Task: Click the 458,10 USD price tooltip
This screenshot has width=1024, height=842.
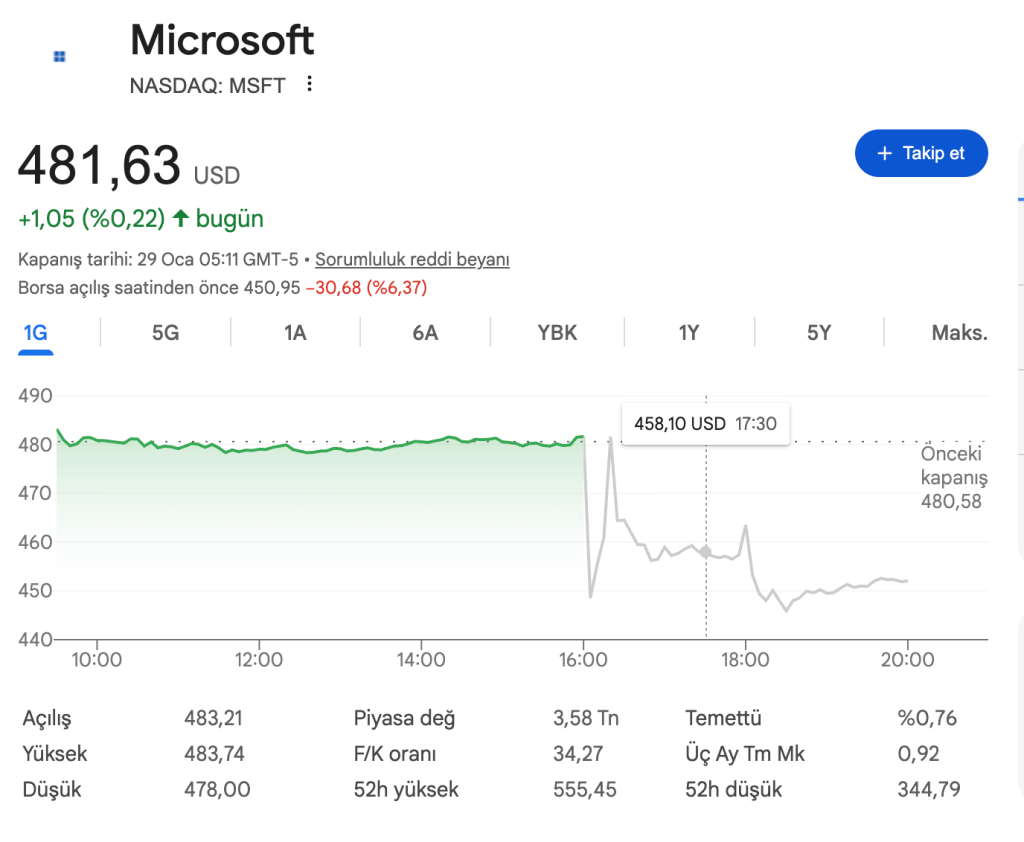Action: click(x=705, y=424)
